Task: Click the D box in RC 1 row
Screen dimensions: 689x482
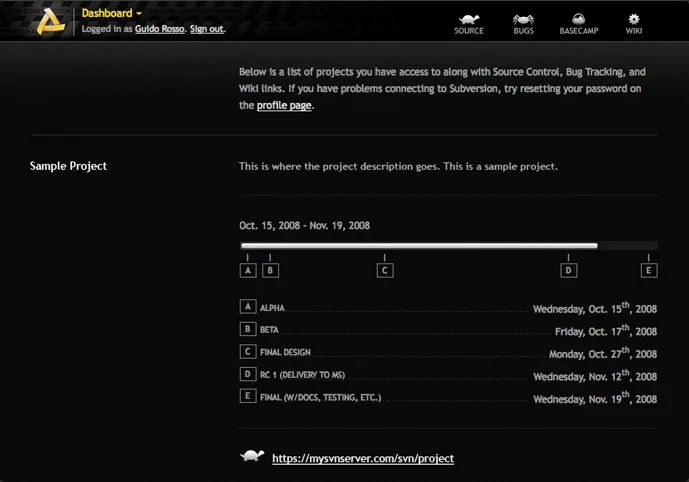Action: (x=248, y=374)
